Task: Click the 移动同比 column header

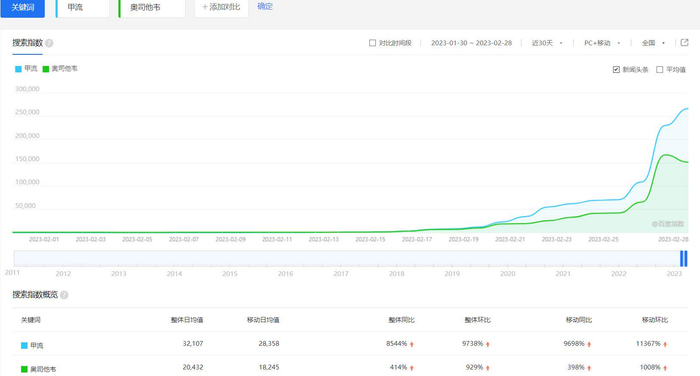Action: click(579, 320)
